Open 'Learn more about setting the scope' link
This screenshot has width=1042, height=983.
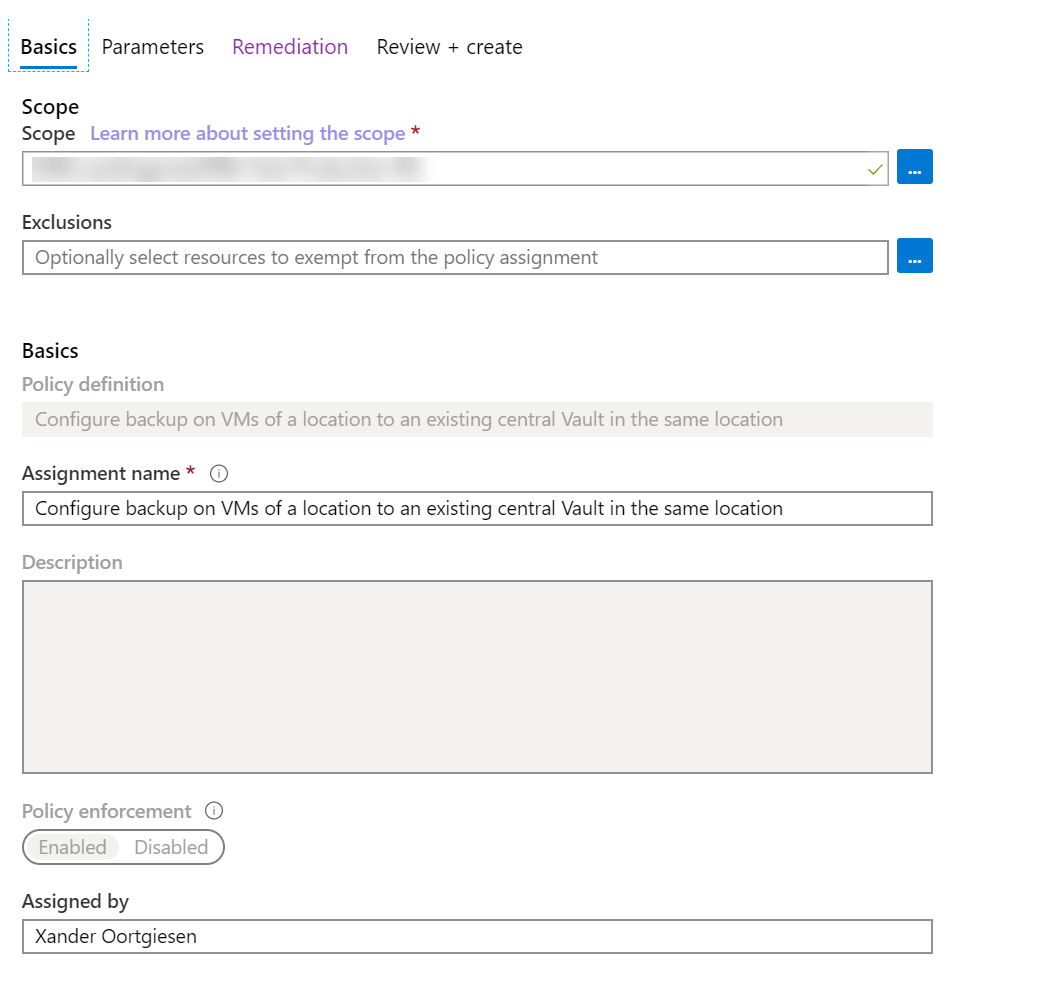(247, 133)
